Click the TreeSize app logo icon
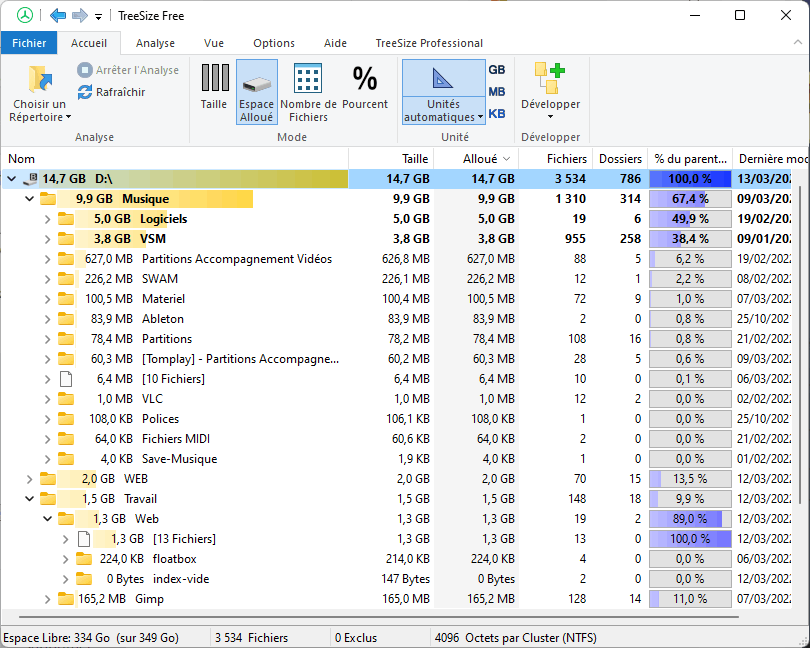 click(24, 16)
